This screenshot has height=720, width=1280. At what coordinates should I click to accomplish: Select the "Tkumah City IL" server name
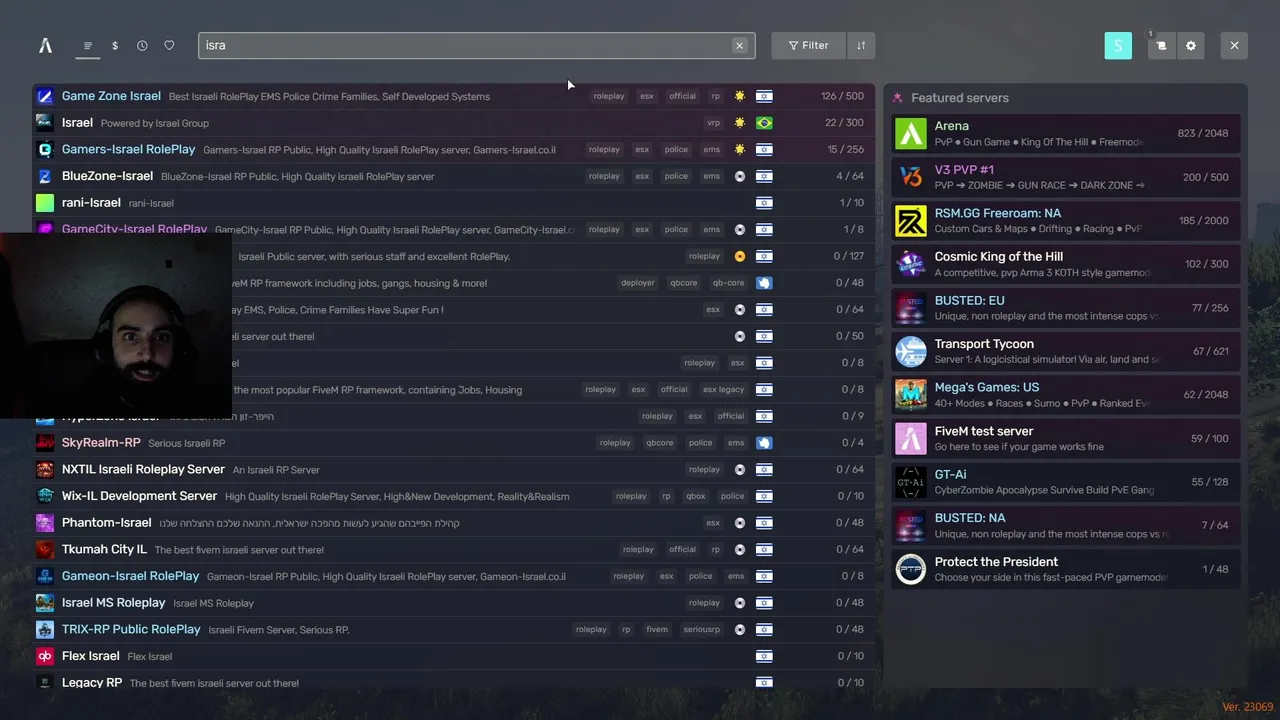coord(104,549)
